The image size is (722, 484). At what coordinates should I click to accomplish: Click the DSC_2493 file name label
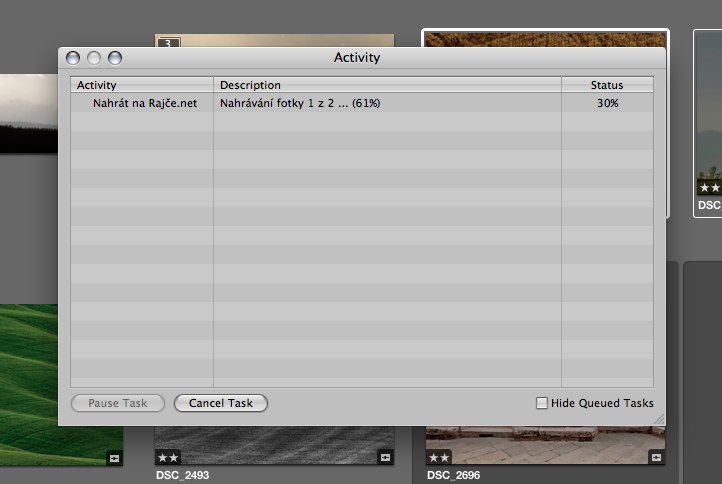(182, 475)
